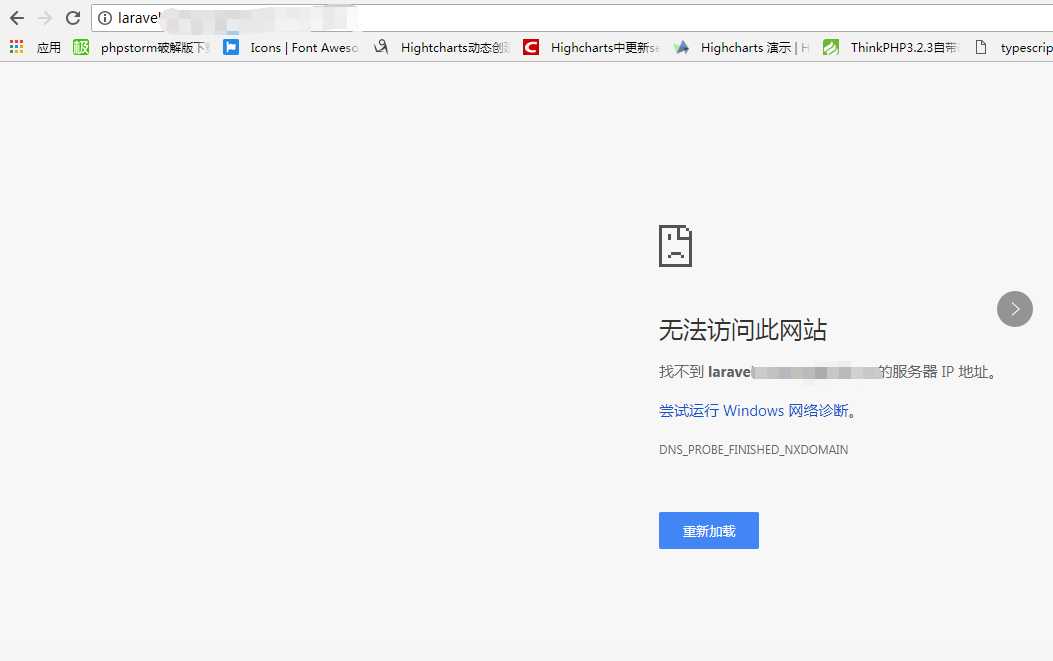The height and width of the screenshot is (661, 1053).
Task: Open the apps grid icon
Action: pyautogui.click(x=14, y=47)
